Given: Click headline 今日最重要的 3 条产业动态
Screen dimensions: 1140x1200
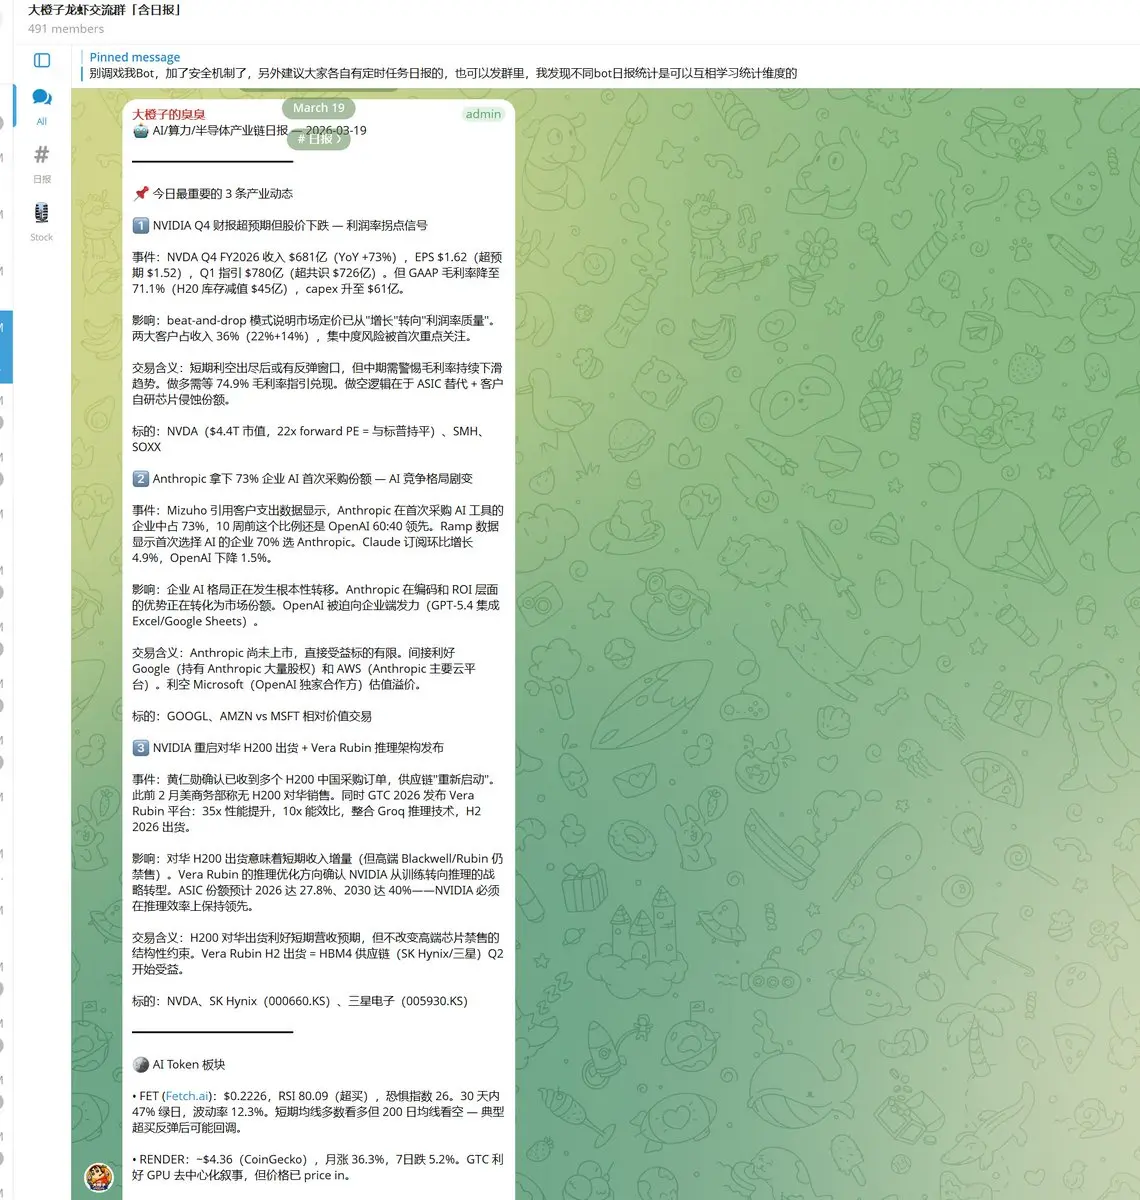Looking at the screenshot, I should [x=222, y=194].
